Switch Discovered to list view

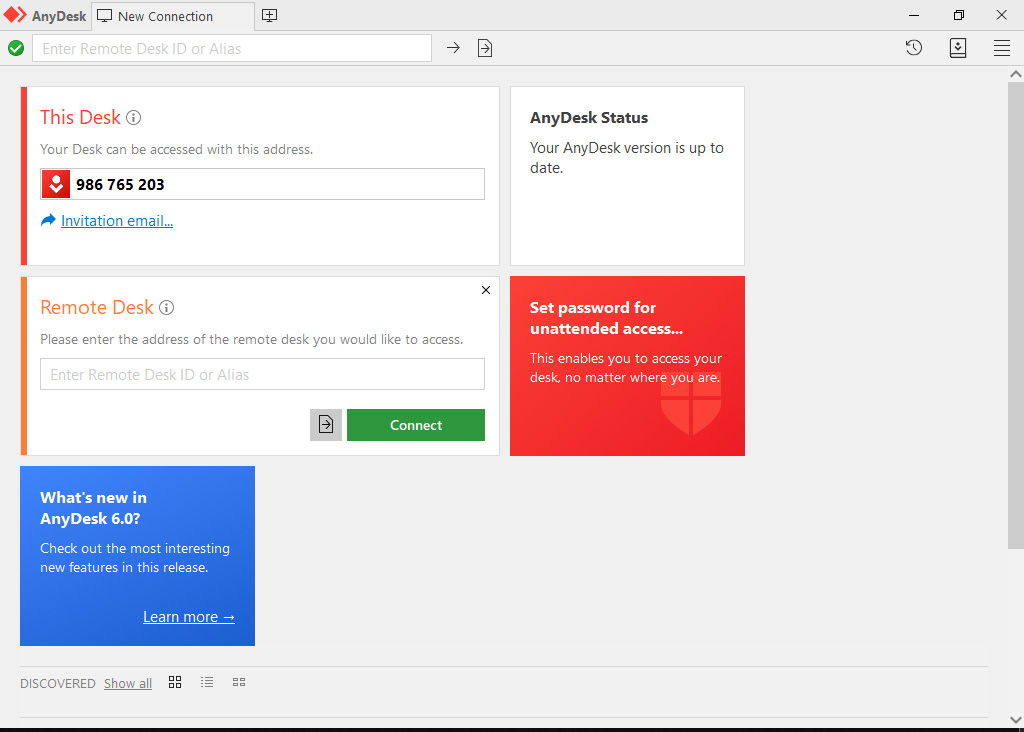(x=207, y=682)
